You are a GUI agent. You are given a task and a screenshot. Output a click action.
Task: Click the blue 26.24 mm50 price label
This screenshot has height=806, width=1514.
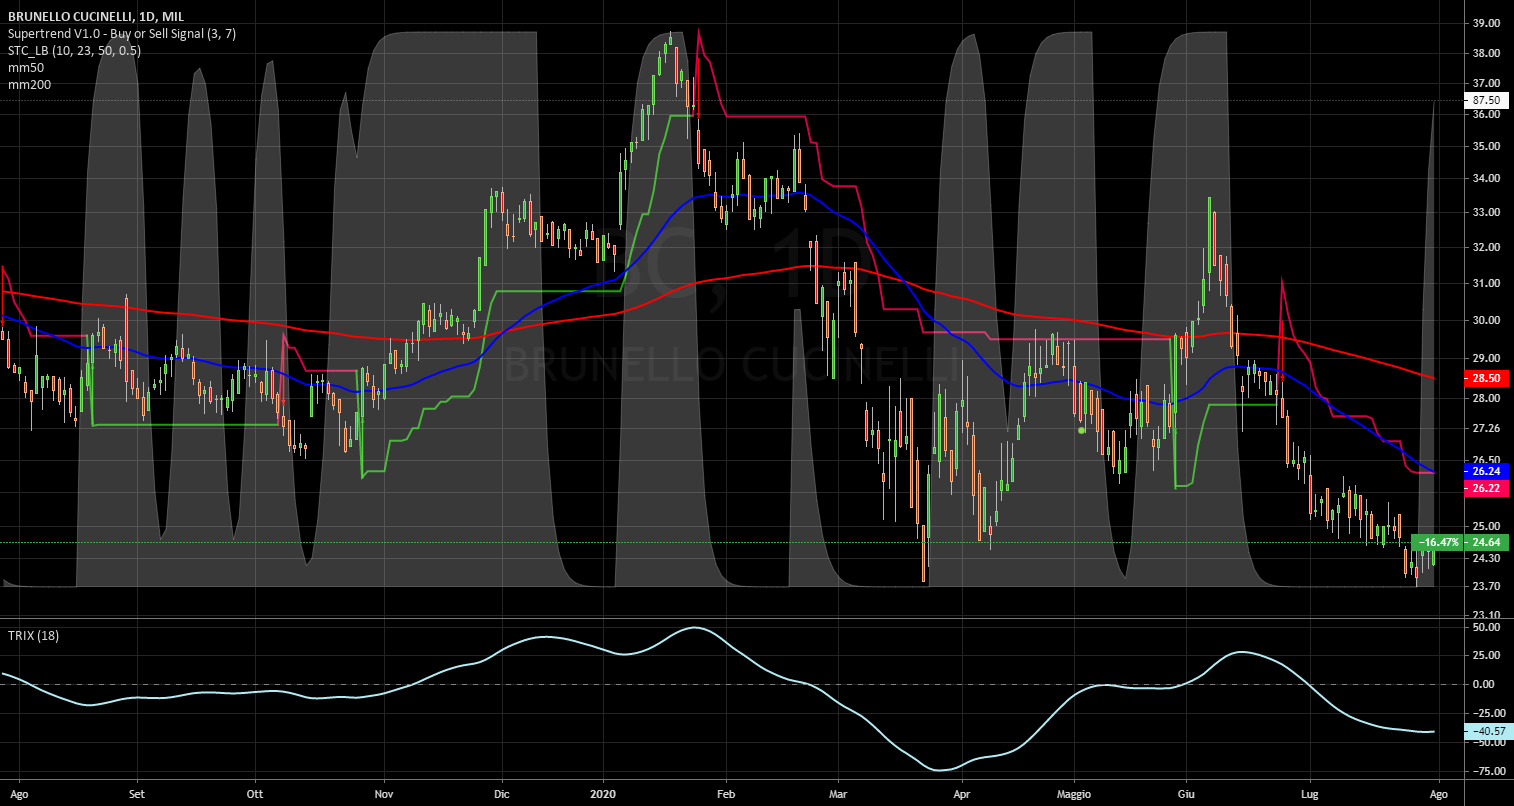point(1485,471)
